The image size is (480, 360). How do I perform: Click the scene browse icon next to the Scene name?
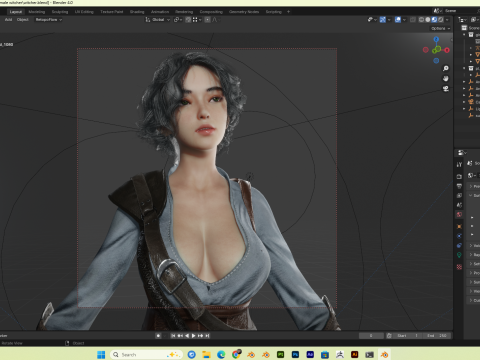point(437,11)
